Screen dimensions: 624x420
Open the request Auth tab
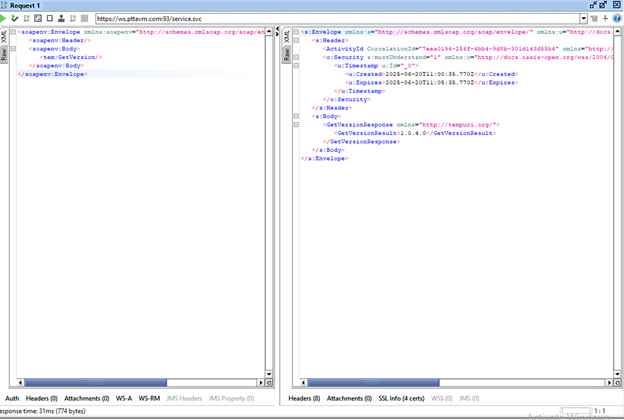(x=12, y=398)
